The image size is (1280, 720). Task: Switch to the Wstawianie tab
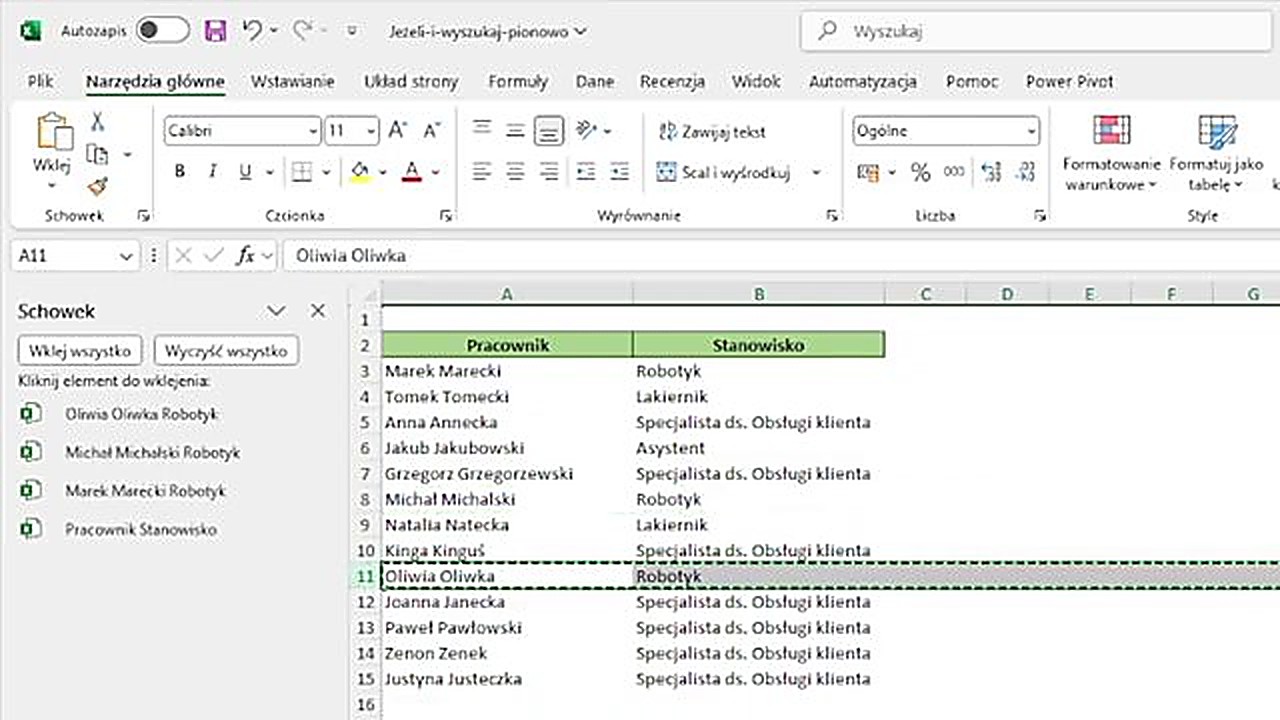292,82
